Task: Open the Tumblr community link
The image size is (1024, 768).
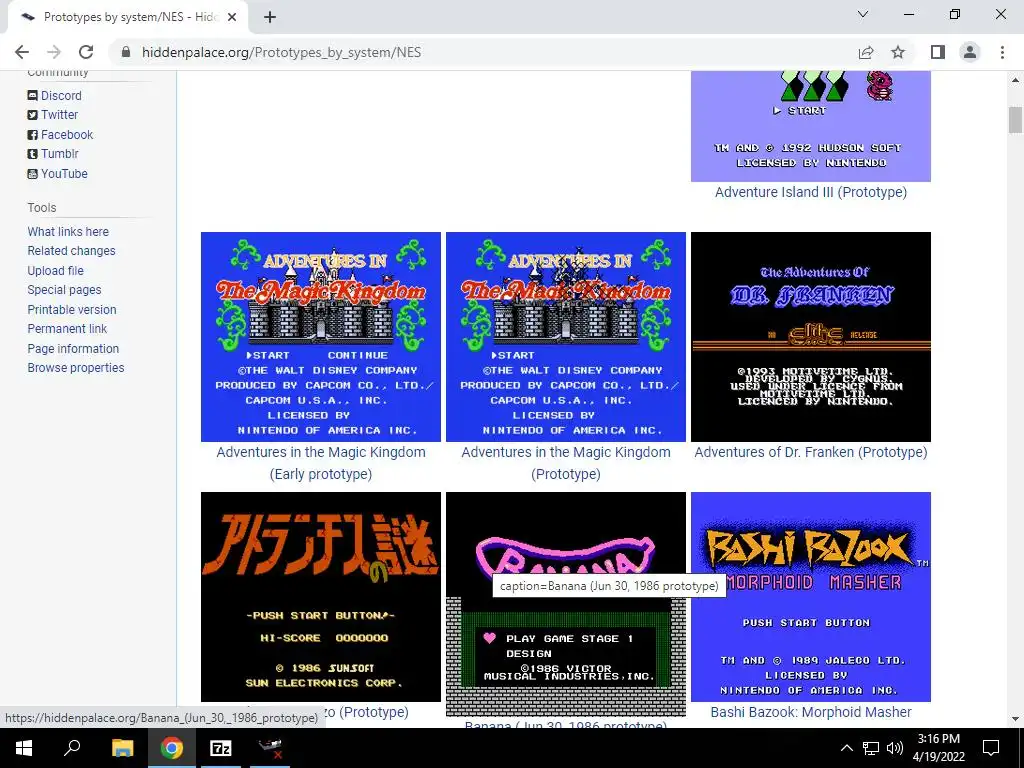Action: tap(60, 154)
